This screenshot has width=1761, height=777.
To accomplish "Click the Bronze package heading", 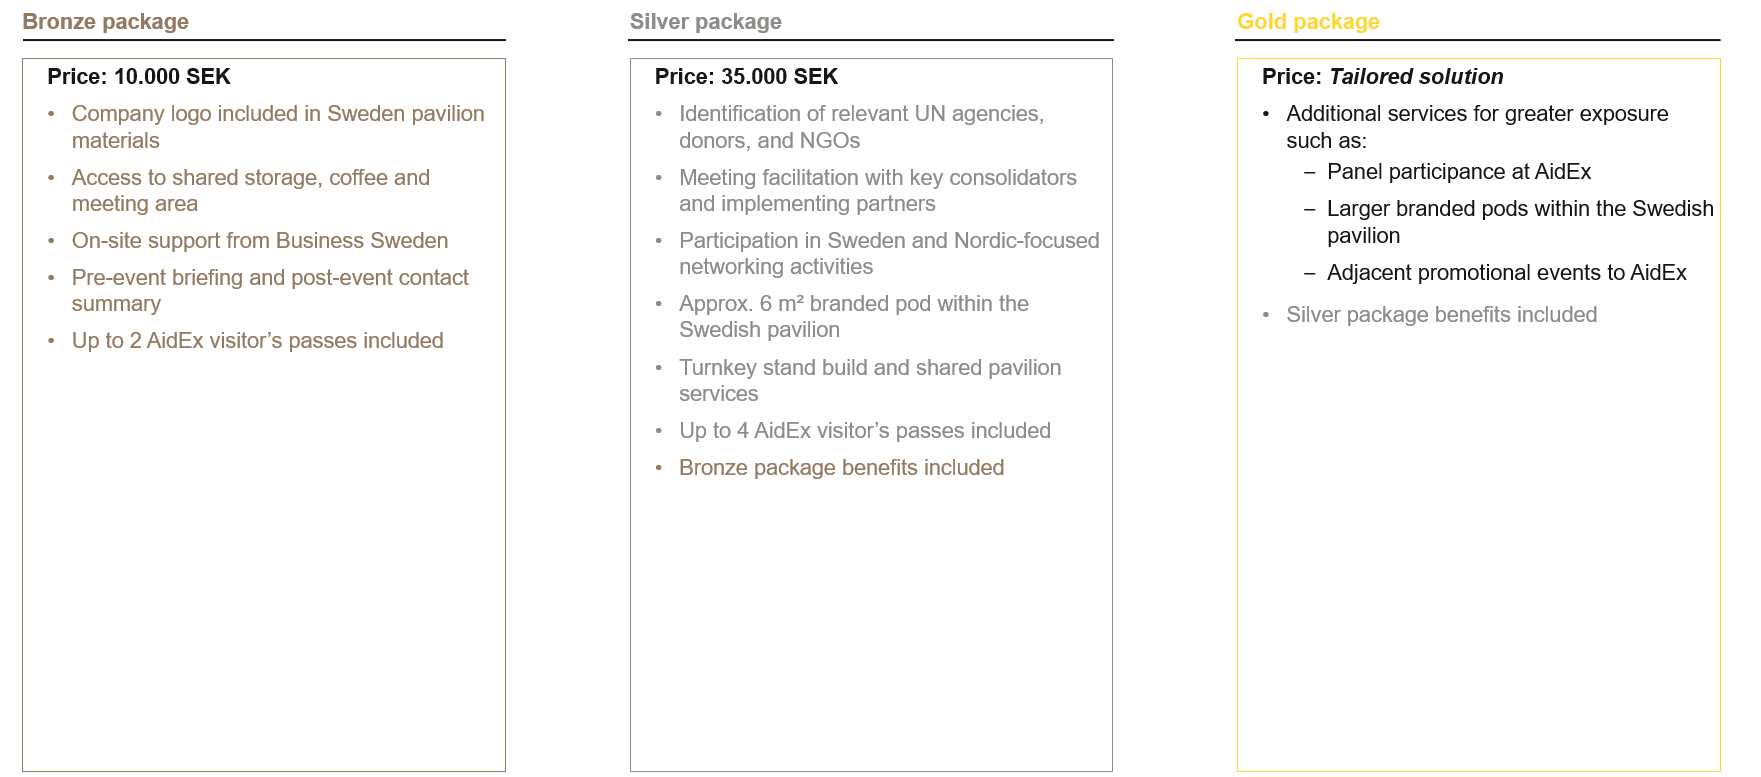I will (x=105, y=22).
